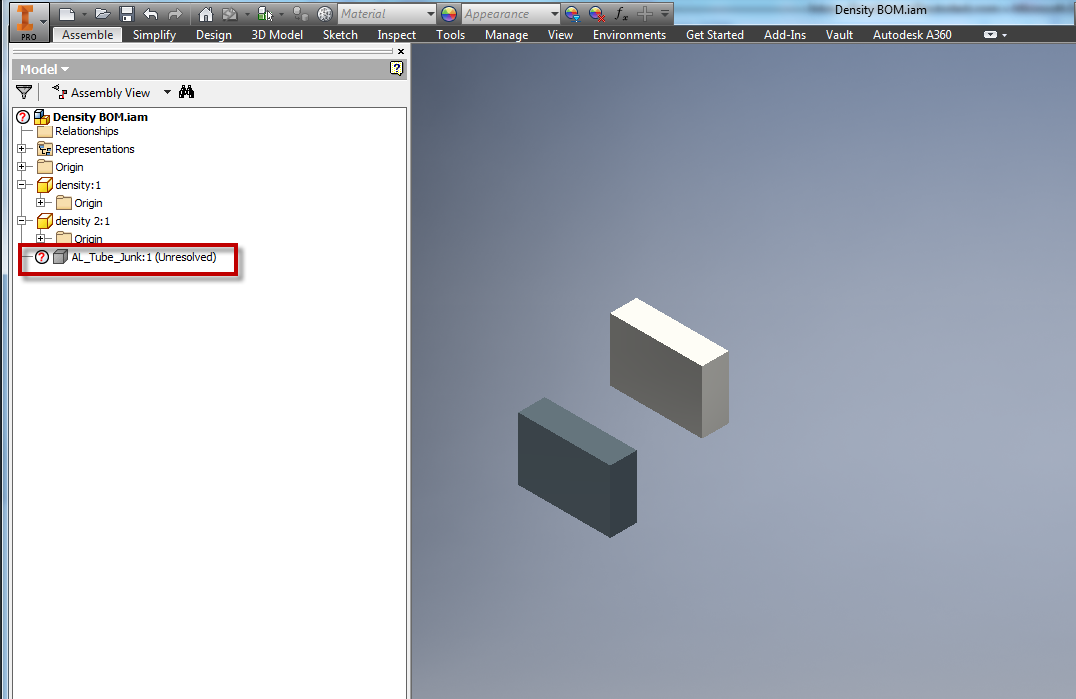This screenshot has width=1076, height=699.
Task: Click the red question mark beside Density BOM.iam
Action: (x=23, y=117)
